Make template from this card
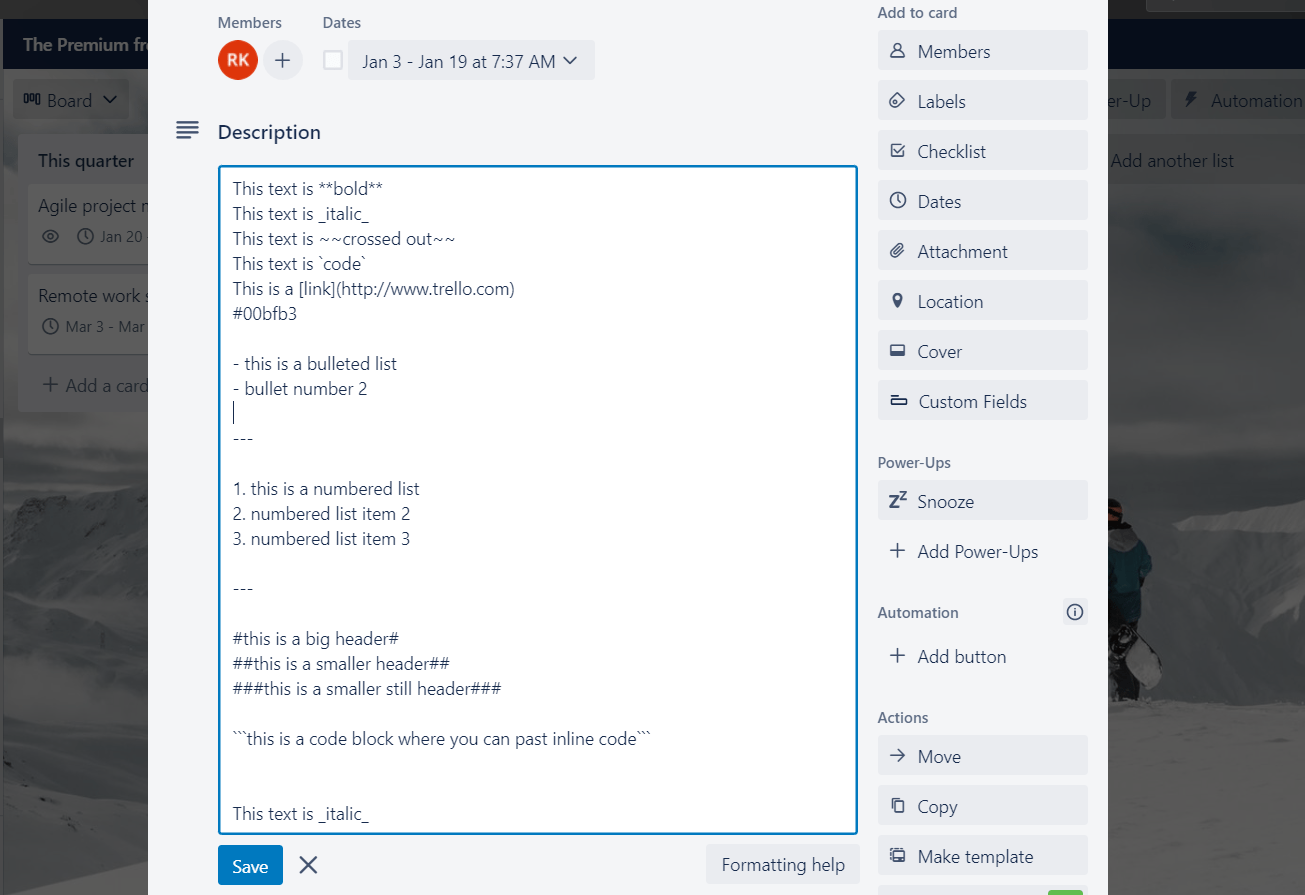Screen dimensions: 1305x895 (x=982, y=856)
